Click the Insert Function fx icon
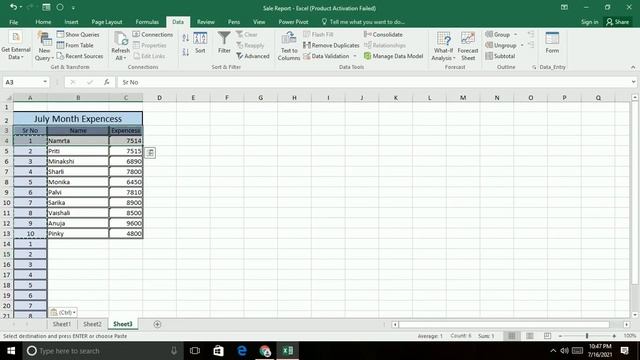Screen dimensions: 640x360 click(x=107, y=82)
